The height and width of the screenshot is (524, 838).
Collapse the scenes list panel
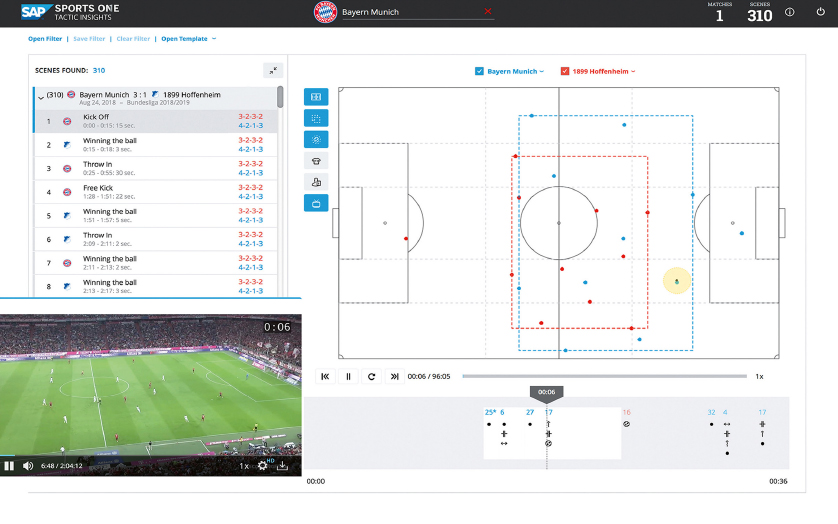click(273, 71)
